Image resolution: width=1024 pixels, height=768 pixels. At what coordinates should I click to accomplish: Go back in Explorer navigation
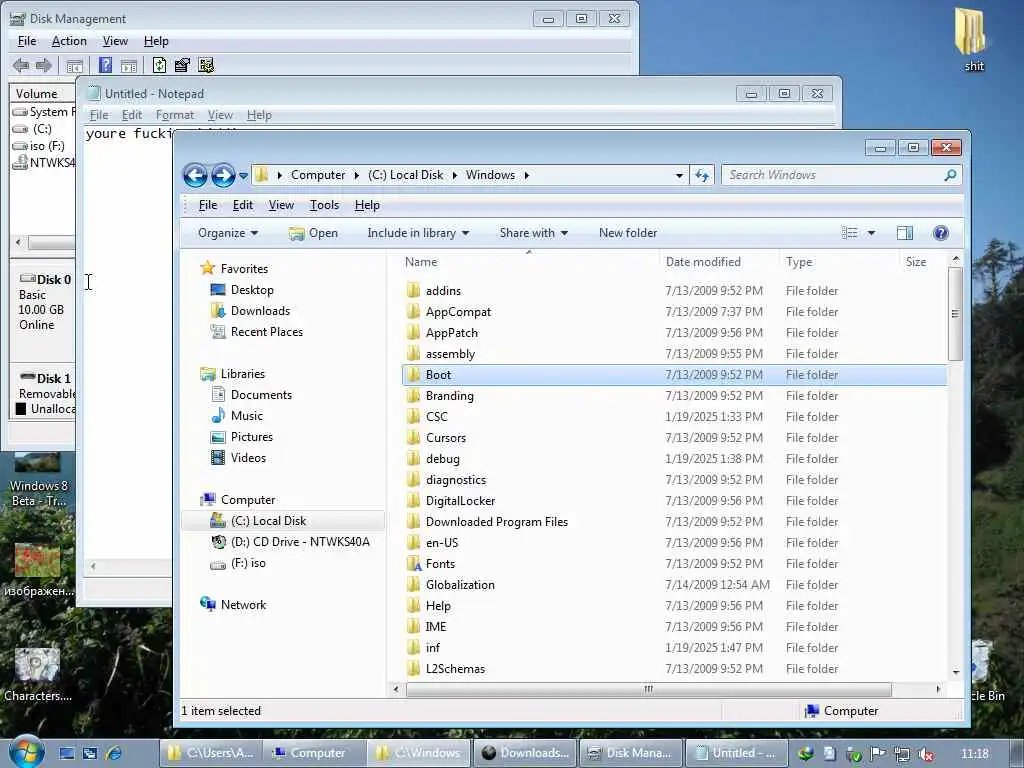[x=195, y=175]
